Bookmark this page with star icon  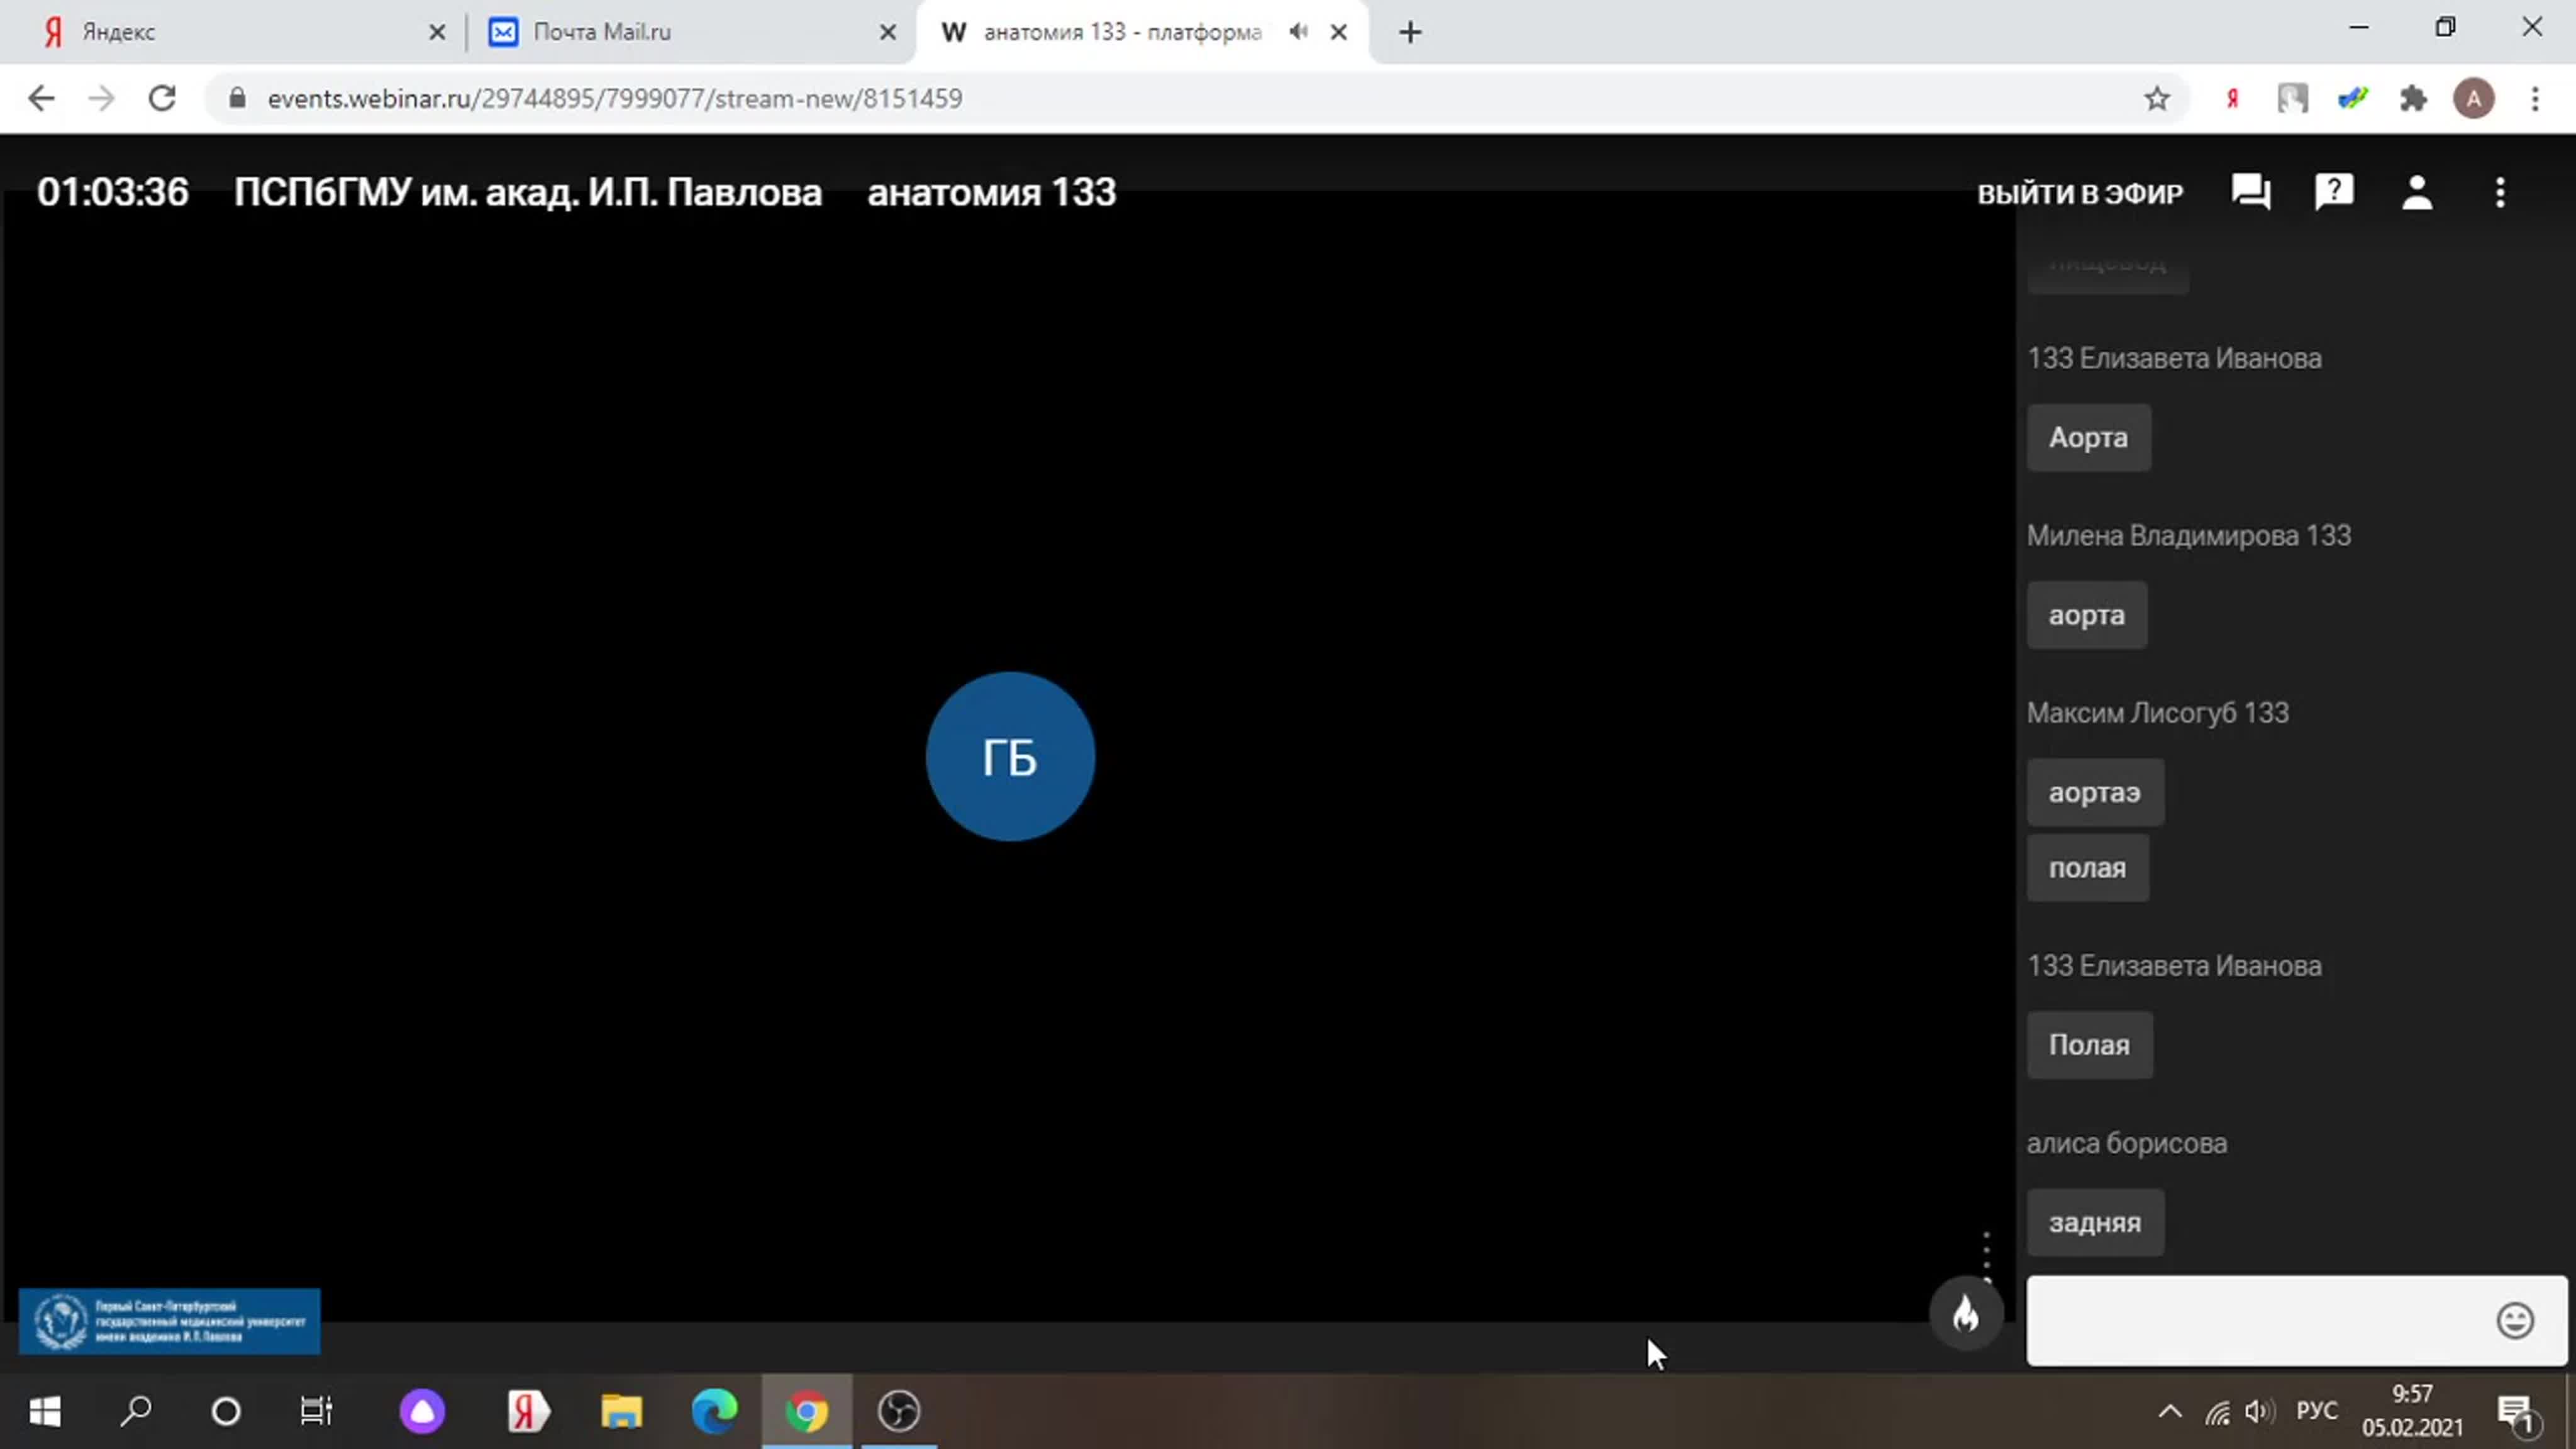click(2157, 98)
